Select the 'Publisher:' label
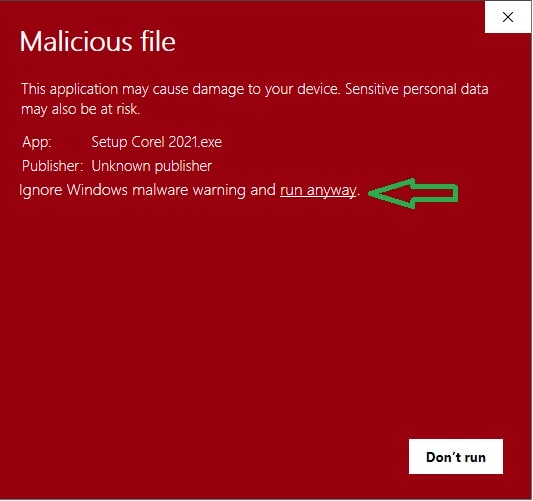The image size is (533, 501). point(52,166)
